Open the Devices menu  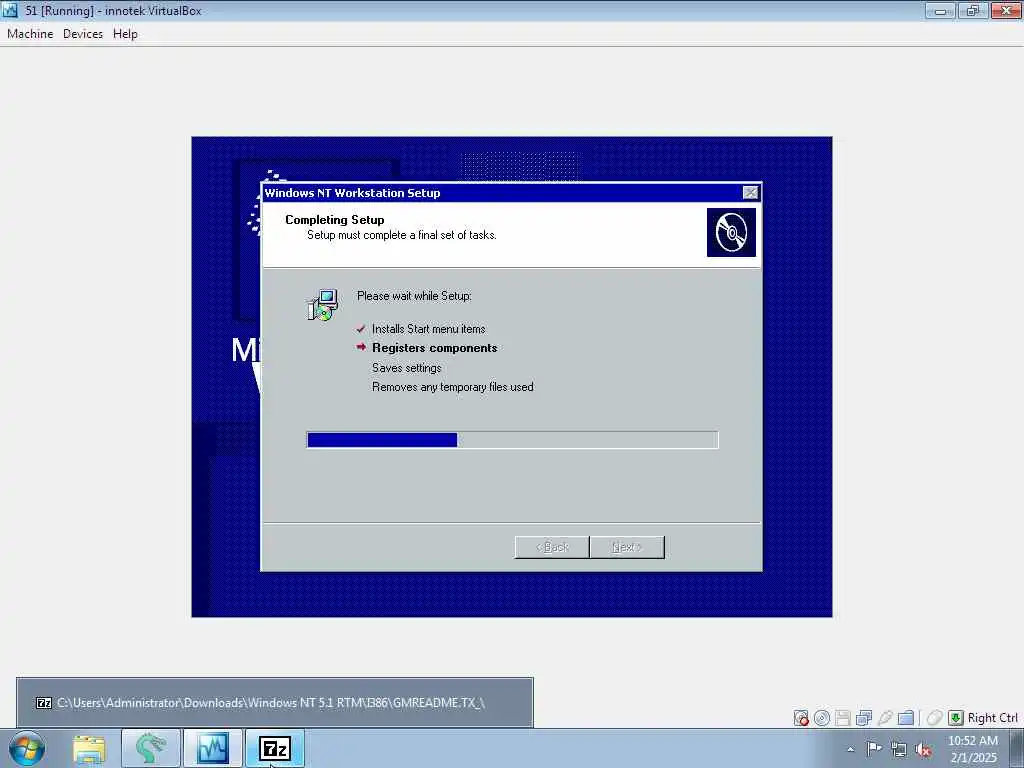pos(83,34)
